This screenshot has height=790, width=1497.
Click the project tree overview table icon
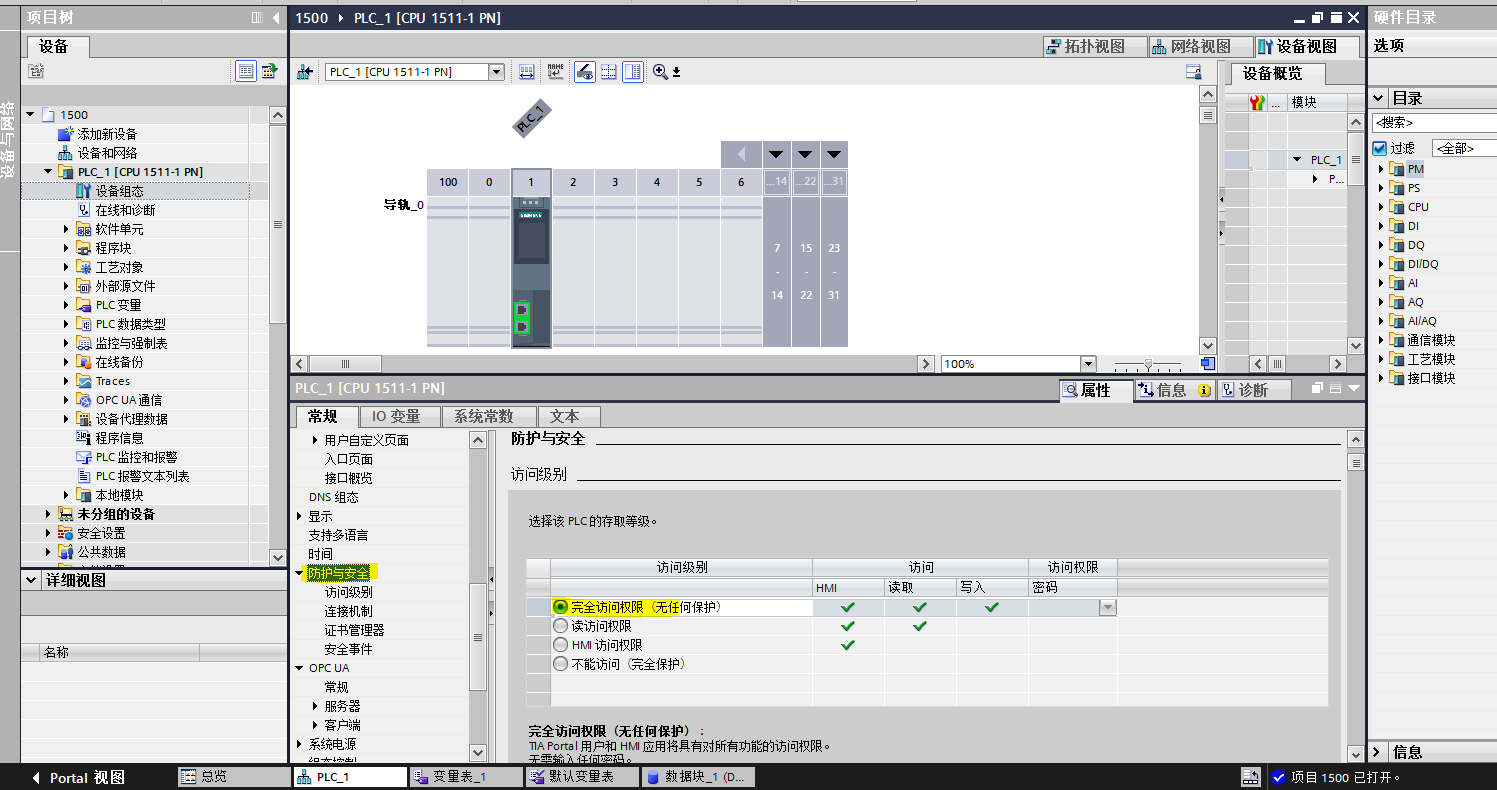tap(246, 71)
